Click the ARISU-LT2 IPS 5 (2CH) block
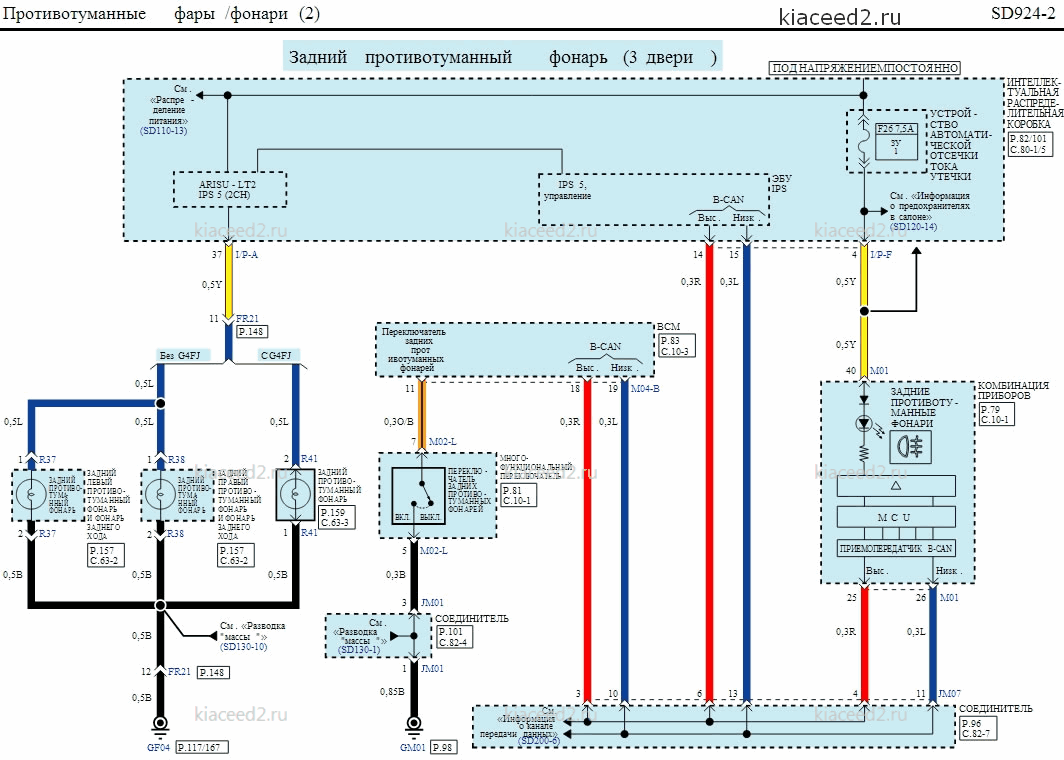The width and height of the screenshot is (1064, 760). tap(229, 189)
